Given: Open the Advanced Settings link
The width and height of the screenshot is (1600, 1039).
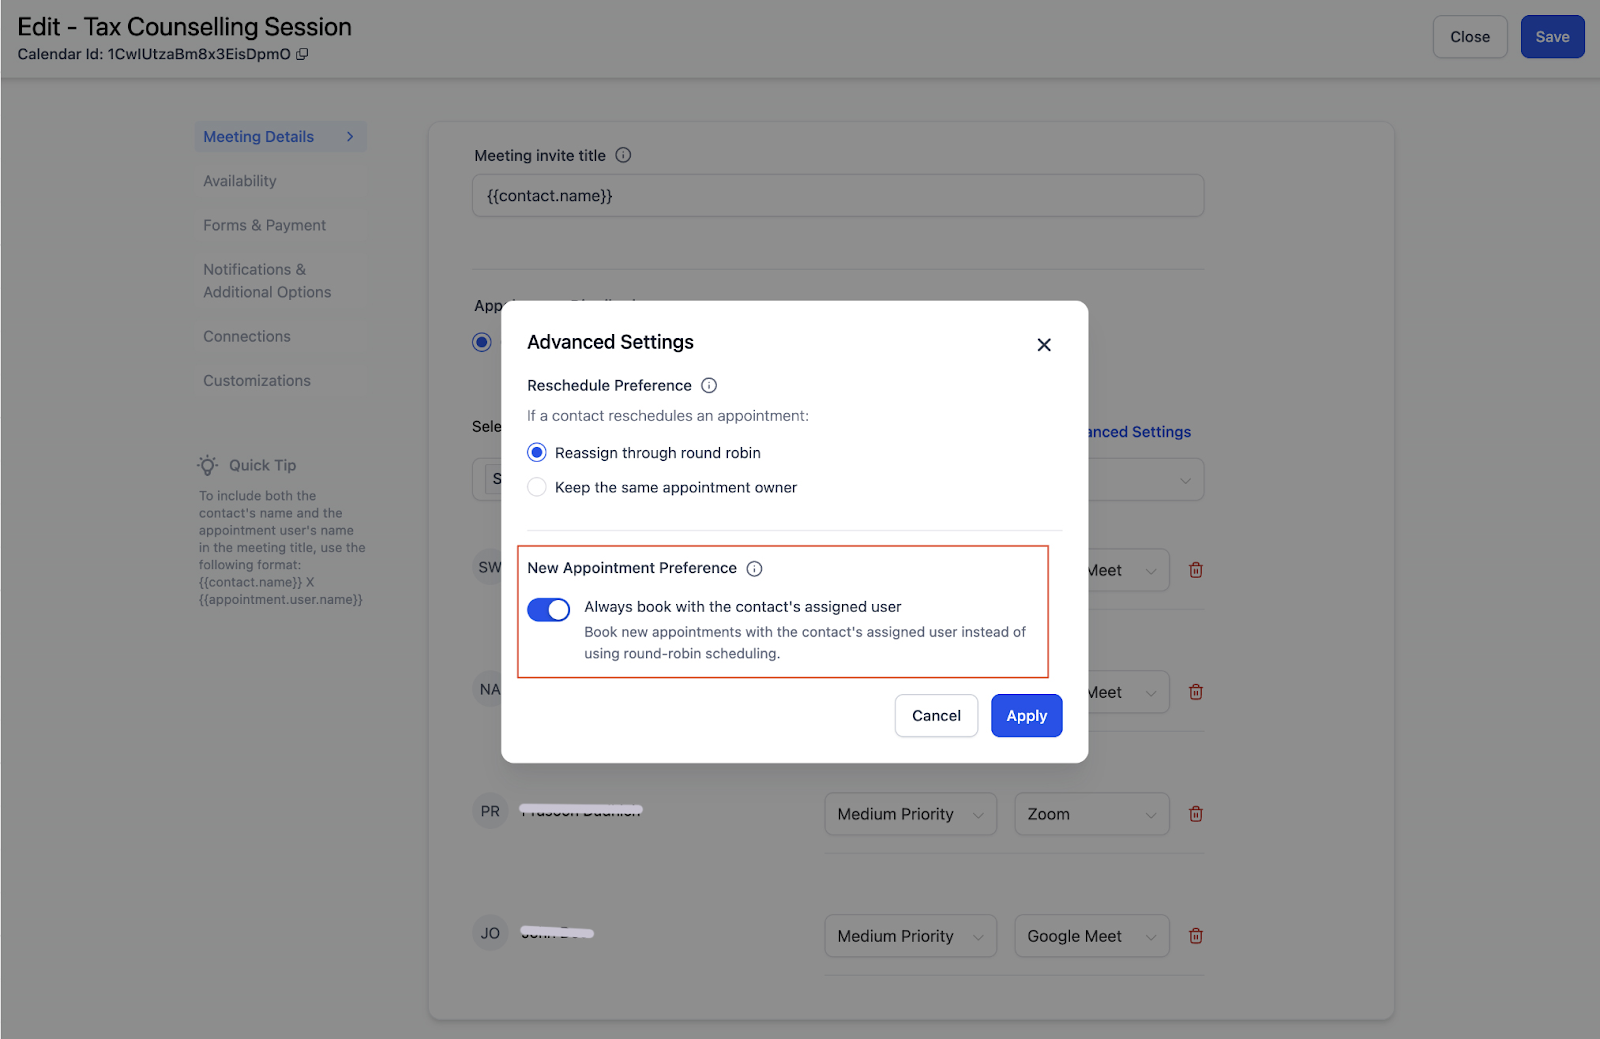Looking at the screenshot, I should coord(1139,432).
